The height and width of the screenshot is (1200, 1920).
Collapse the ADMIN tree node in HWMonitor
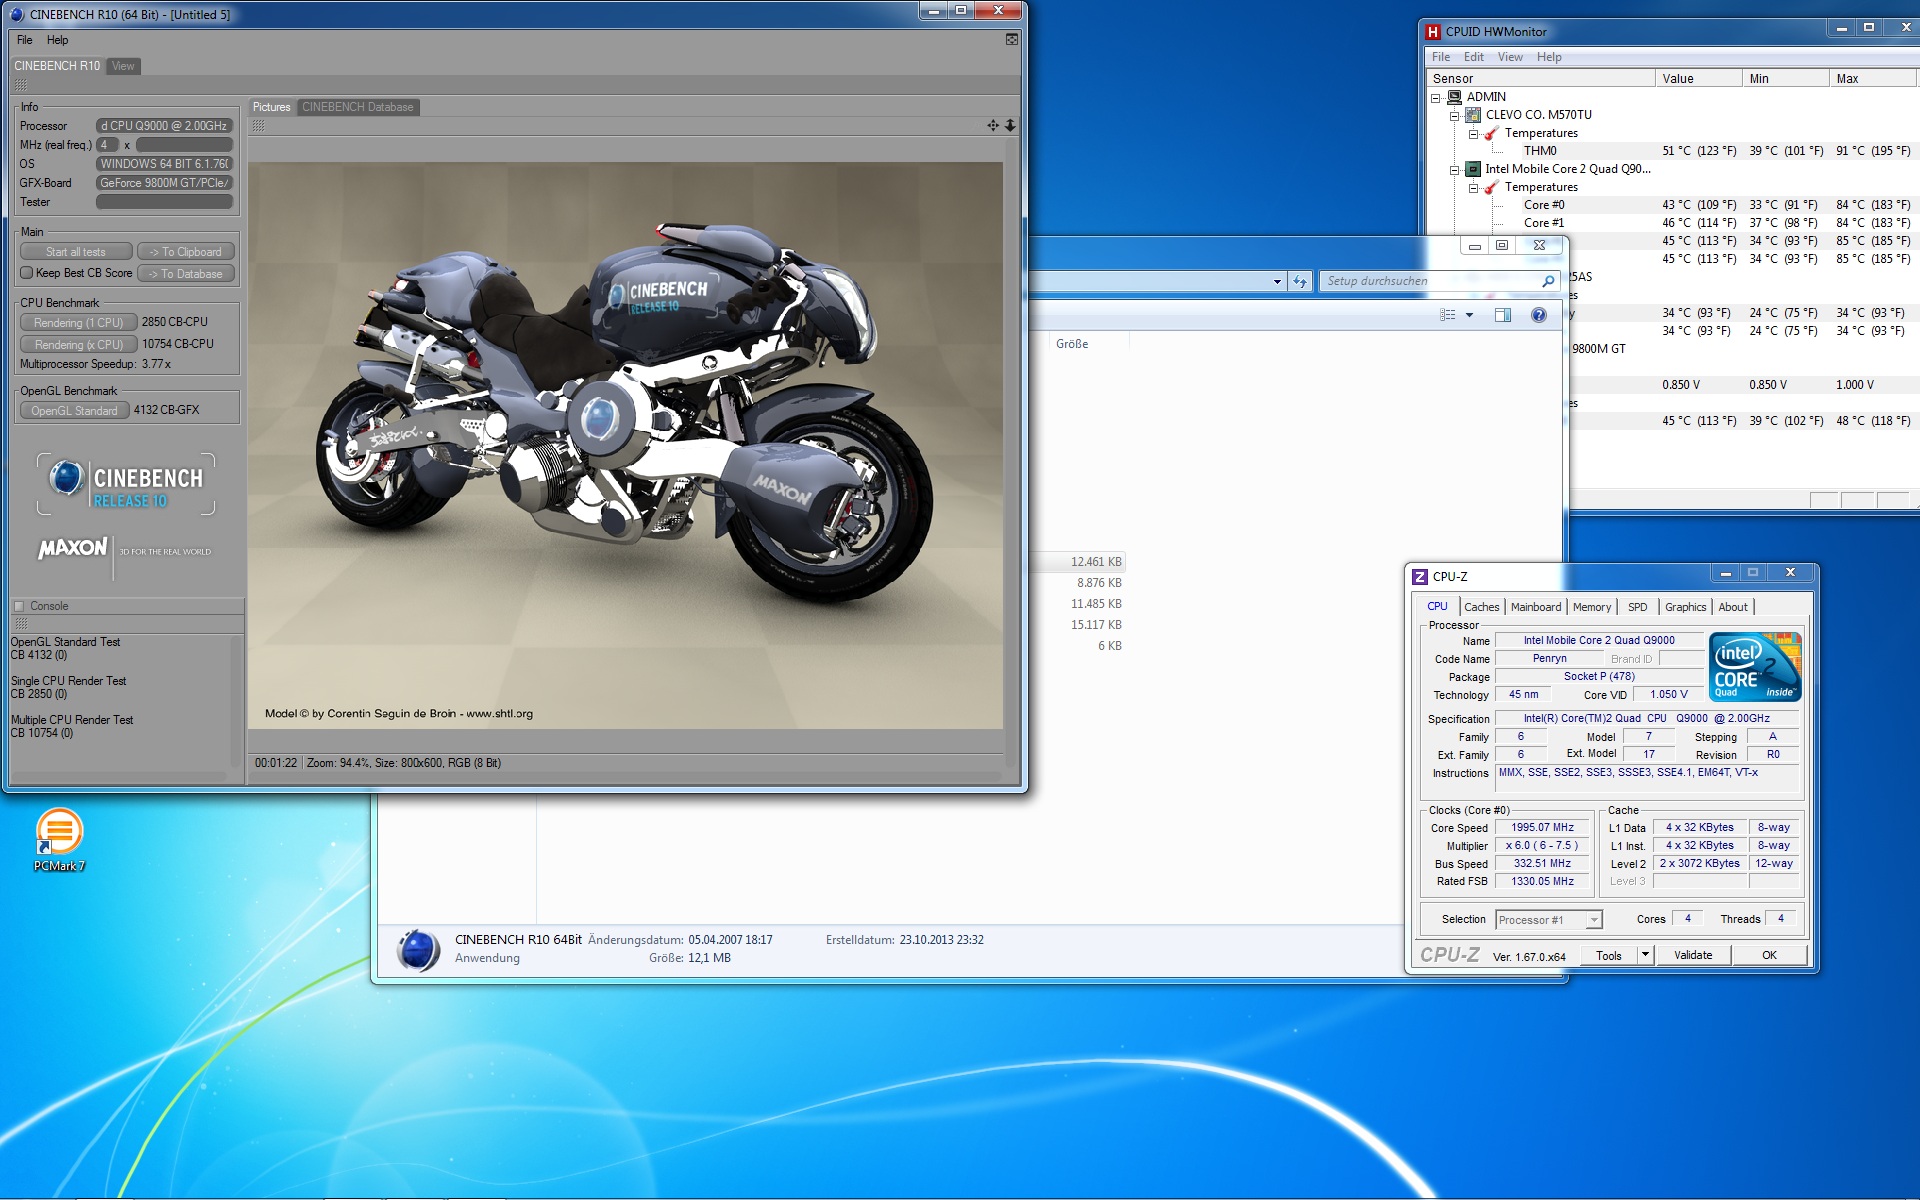(x=1436, y=97)
